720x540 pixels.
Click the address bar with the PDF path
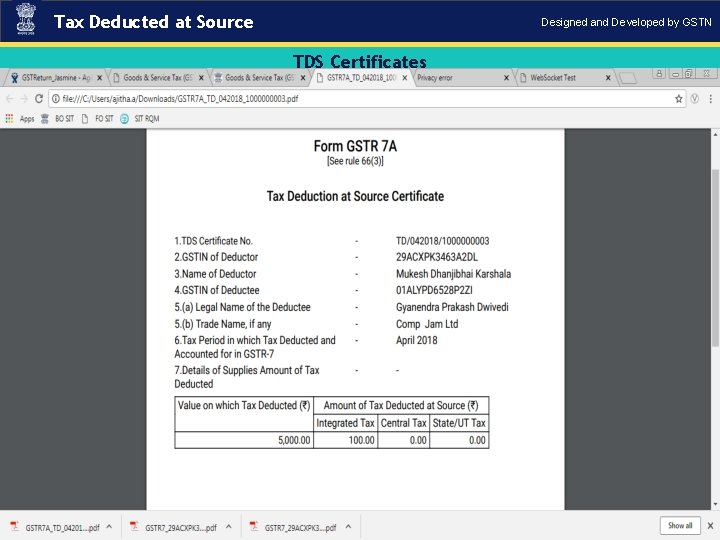pos(366,99)
